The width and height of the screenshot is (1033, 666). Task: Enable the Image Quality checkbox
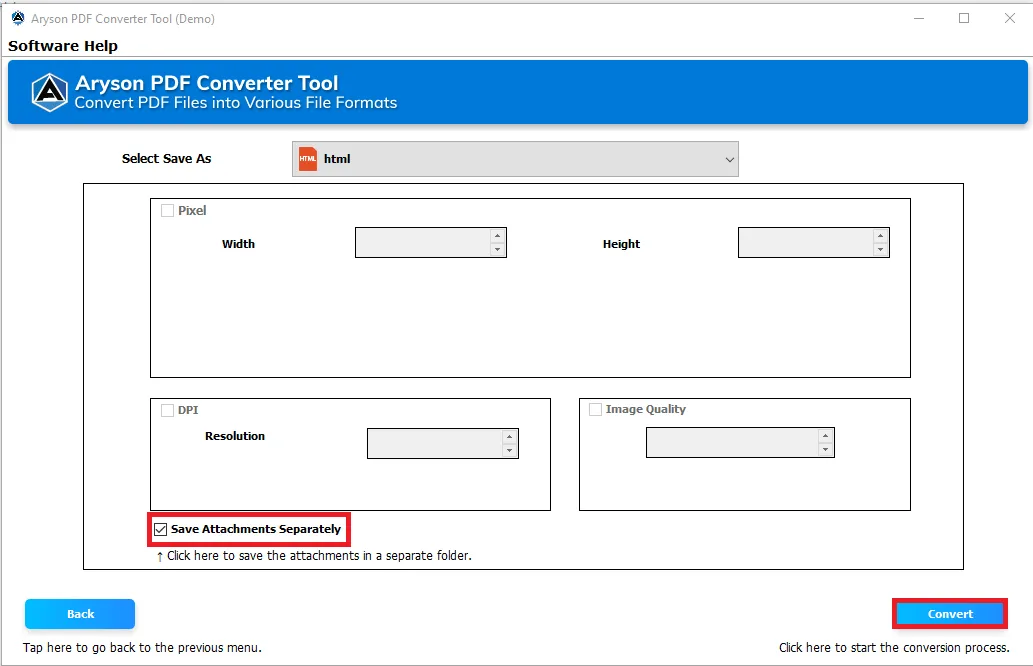(596, 409)
